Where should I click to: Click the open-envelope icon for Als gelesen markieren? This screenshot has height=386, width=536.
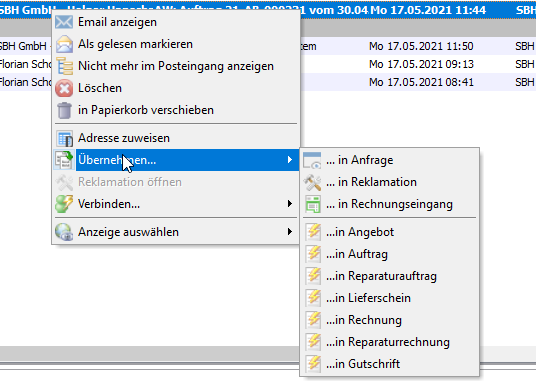(x=64, y=44)
